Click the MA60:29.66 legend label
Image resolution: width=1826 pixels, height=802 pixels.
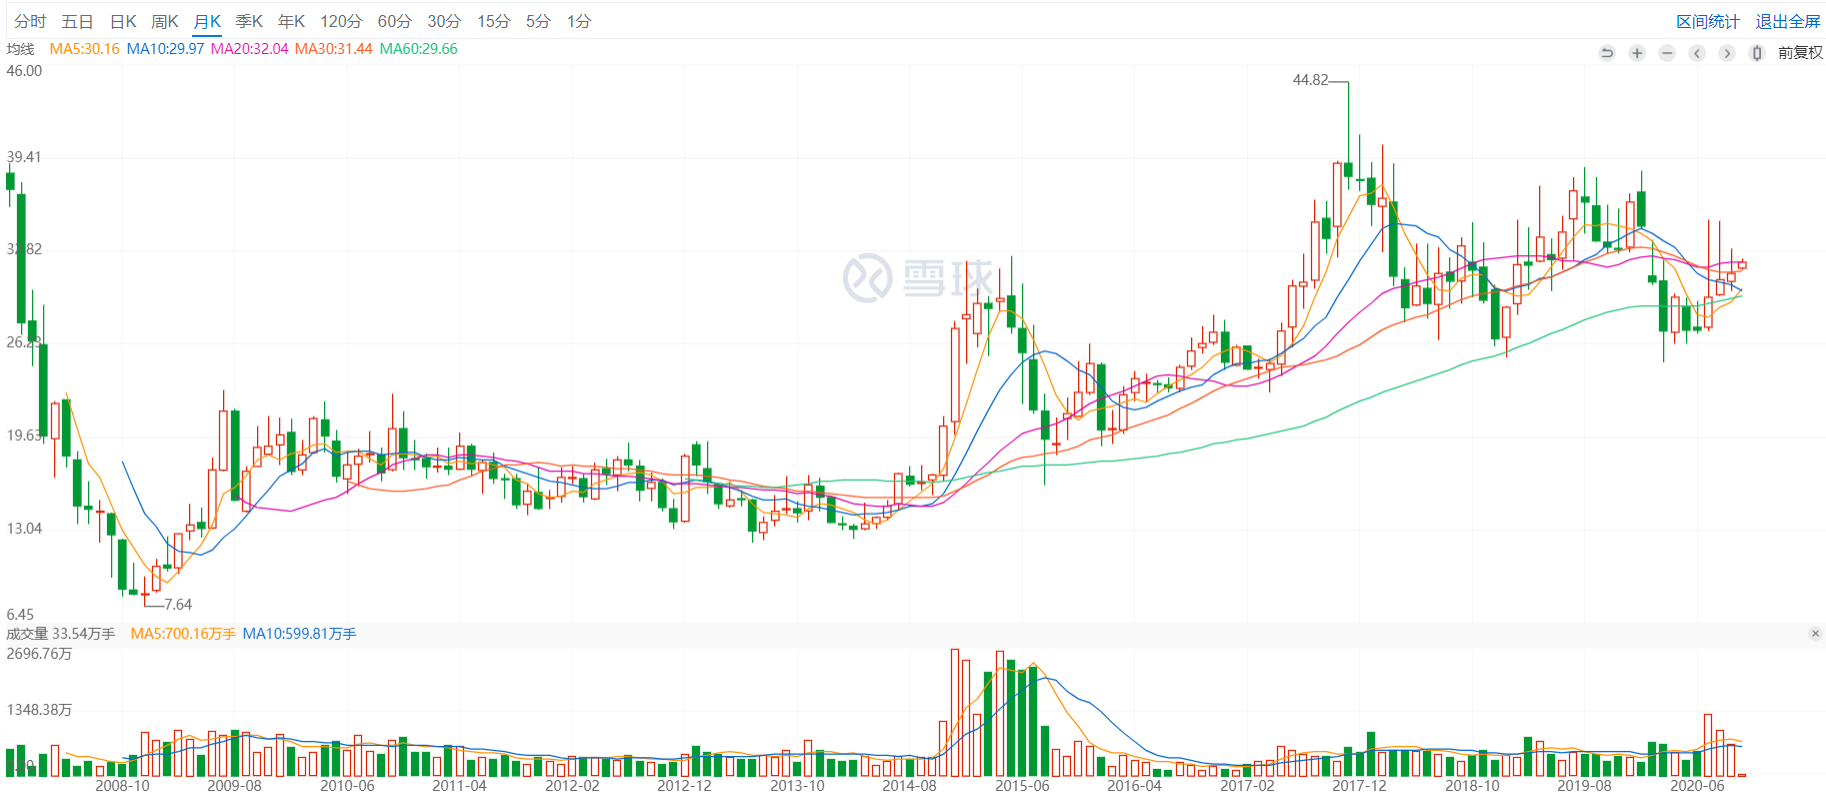[x=418, y=49]
